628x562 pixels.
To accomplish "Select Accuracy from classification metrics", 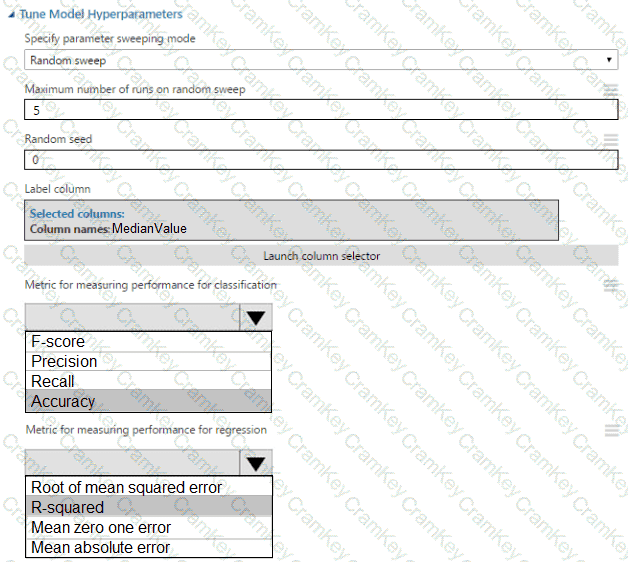I will (x=148, y=401).
